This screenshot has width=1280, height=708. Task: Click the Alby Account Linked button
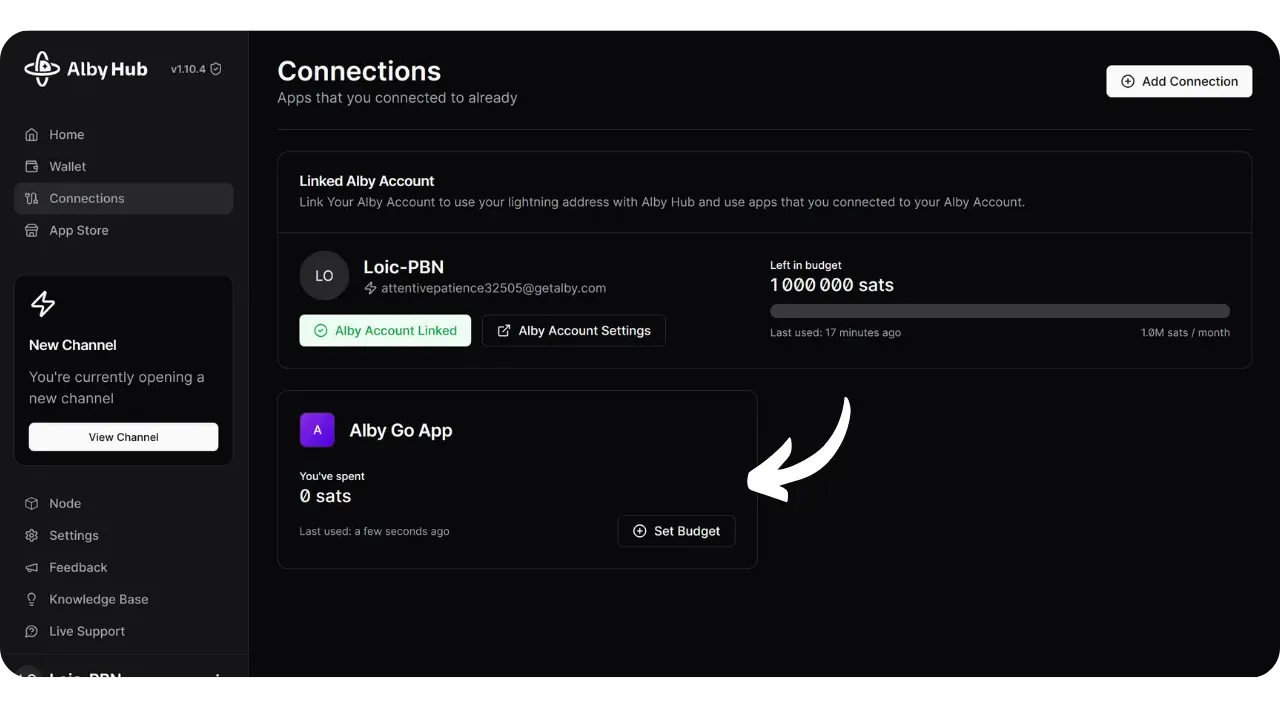pyautogui.click(x=385, y=331)
